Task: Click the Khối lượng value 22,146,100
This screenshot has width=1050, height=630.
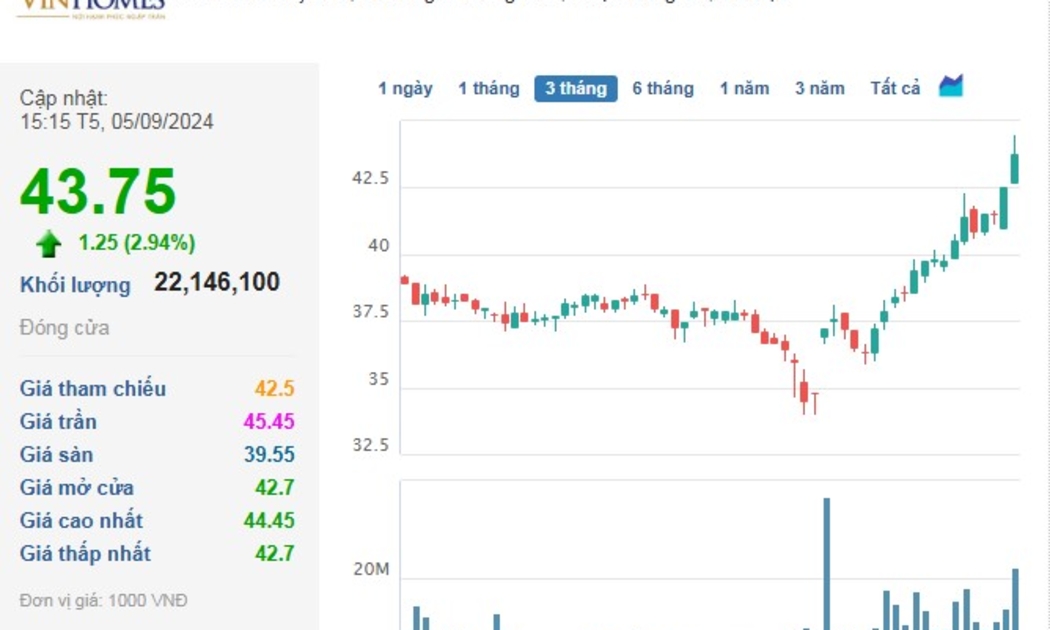Action: 217,283
